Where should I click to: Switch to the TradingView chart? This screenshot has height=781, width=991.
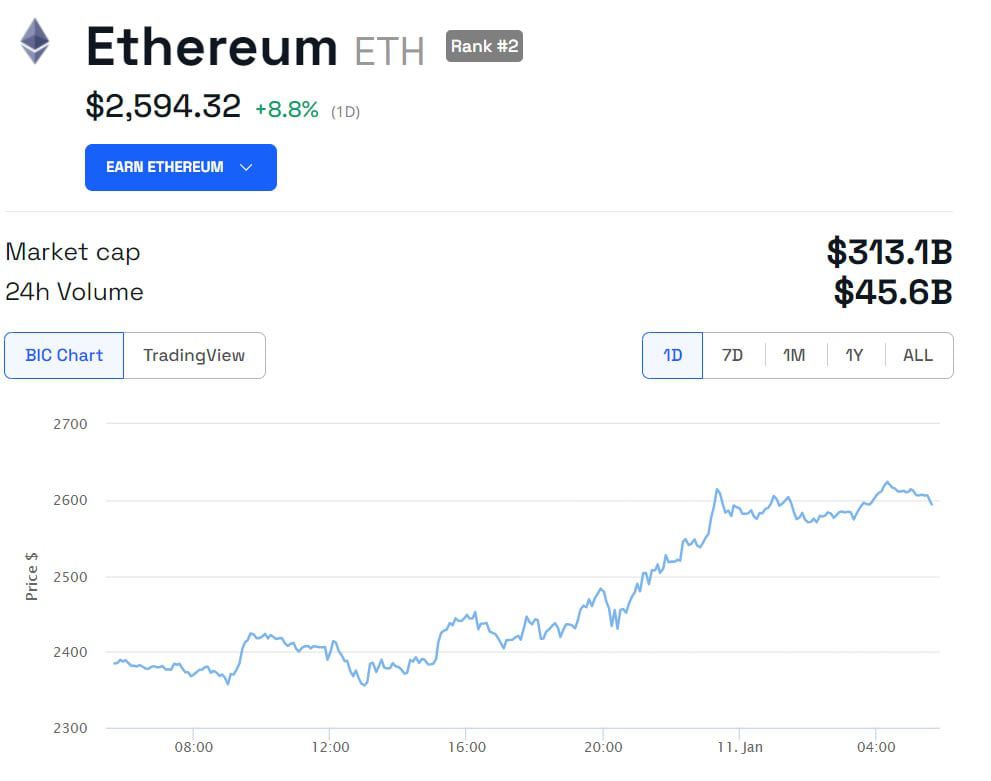pyautogui.click(x=193, y=355)
